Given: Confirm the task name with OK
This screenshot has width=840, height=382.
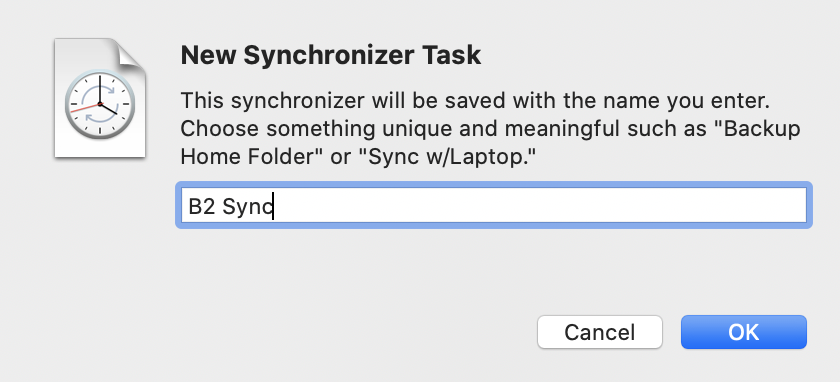Looking at the screenshot, I should coord(744,332).
